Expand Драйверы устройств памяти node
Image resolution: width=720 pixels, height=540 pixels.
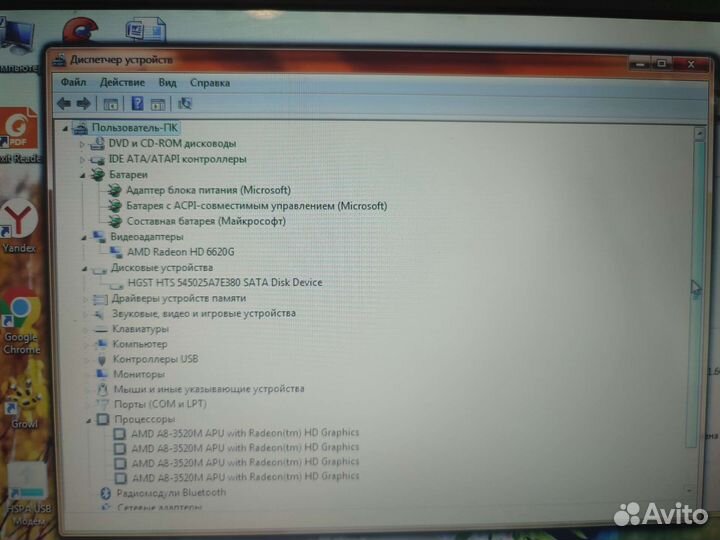85,300
